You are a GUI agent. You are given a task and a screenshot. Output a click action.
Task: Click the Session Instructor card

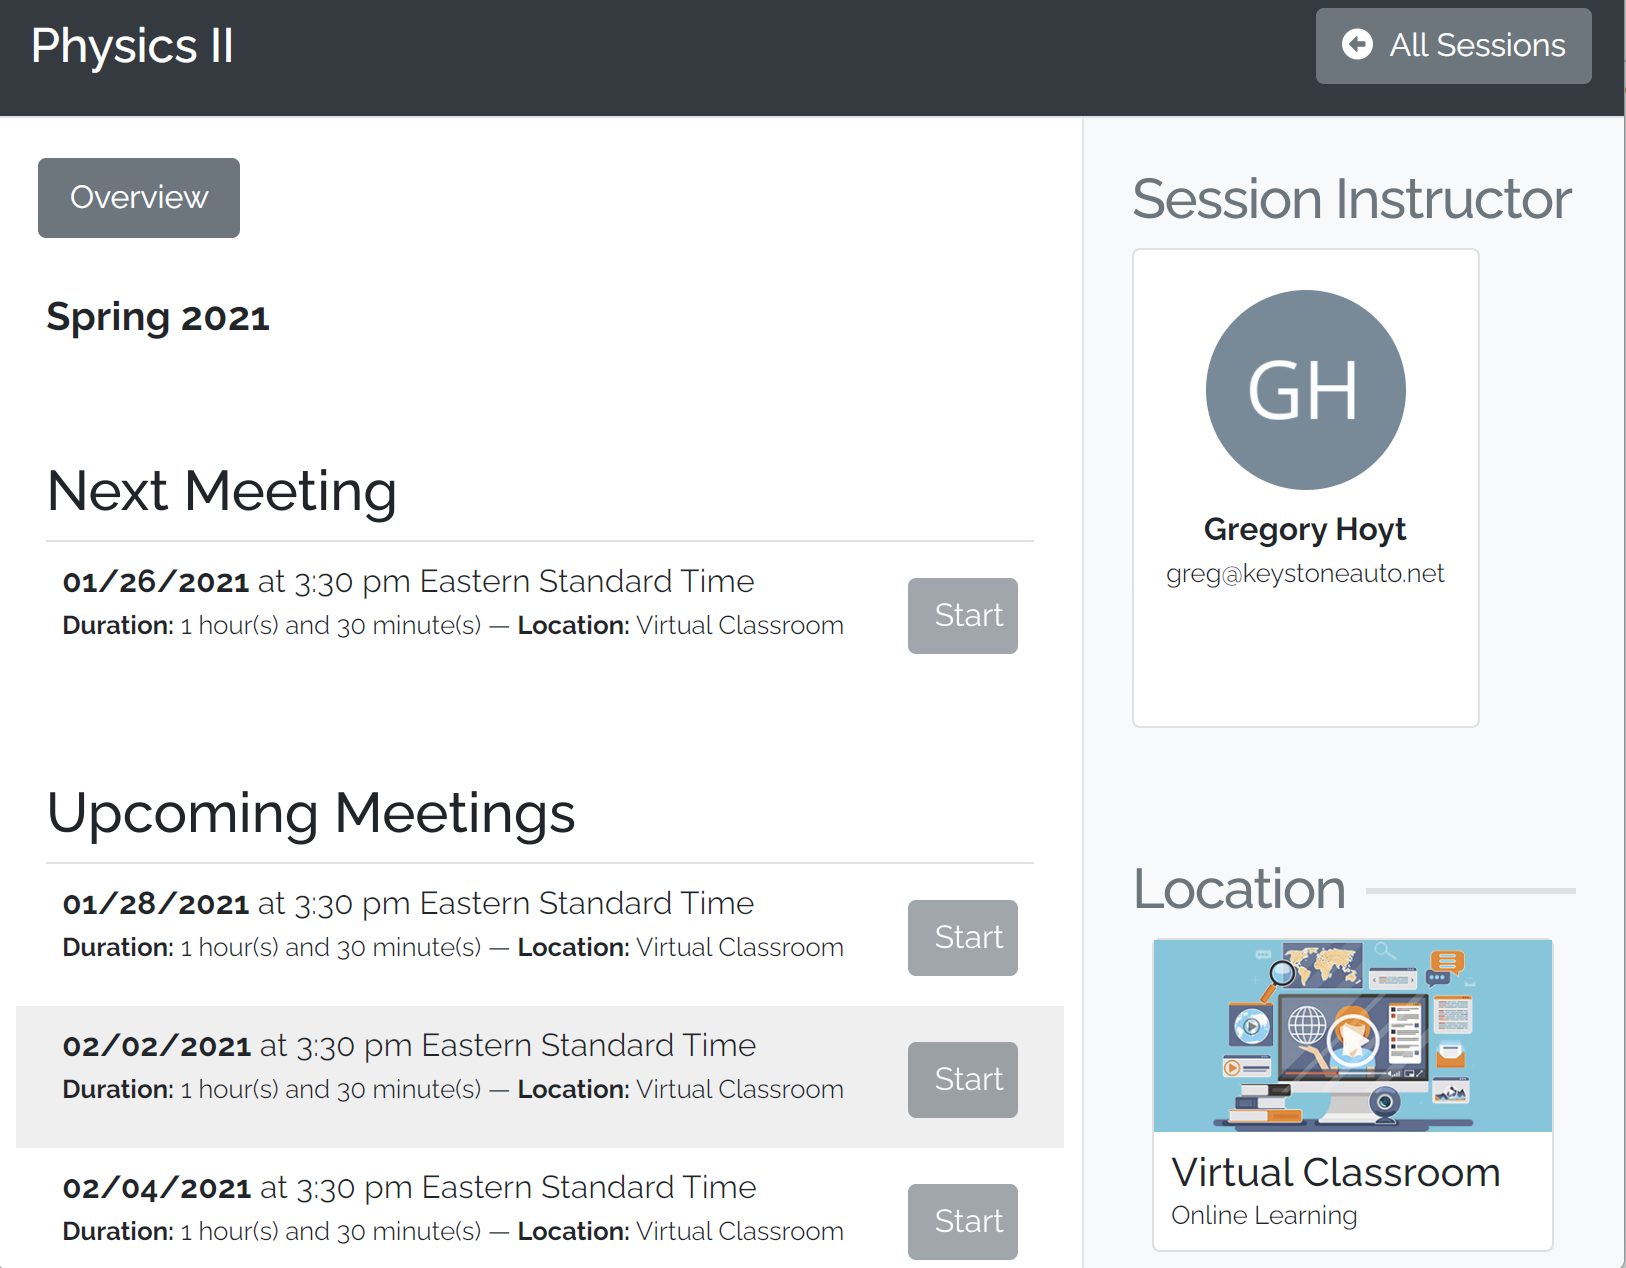coord(1305,488)
